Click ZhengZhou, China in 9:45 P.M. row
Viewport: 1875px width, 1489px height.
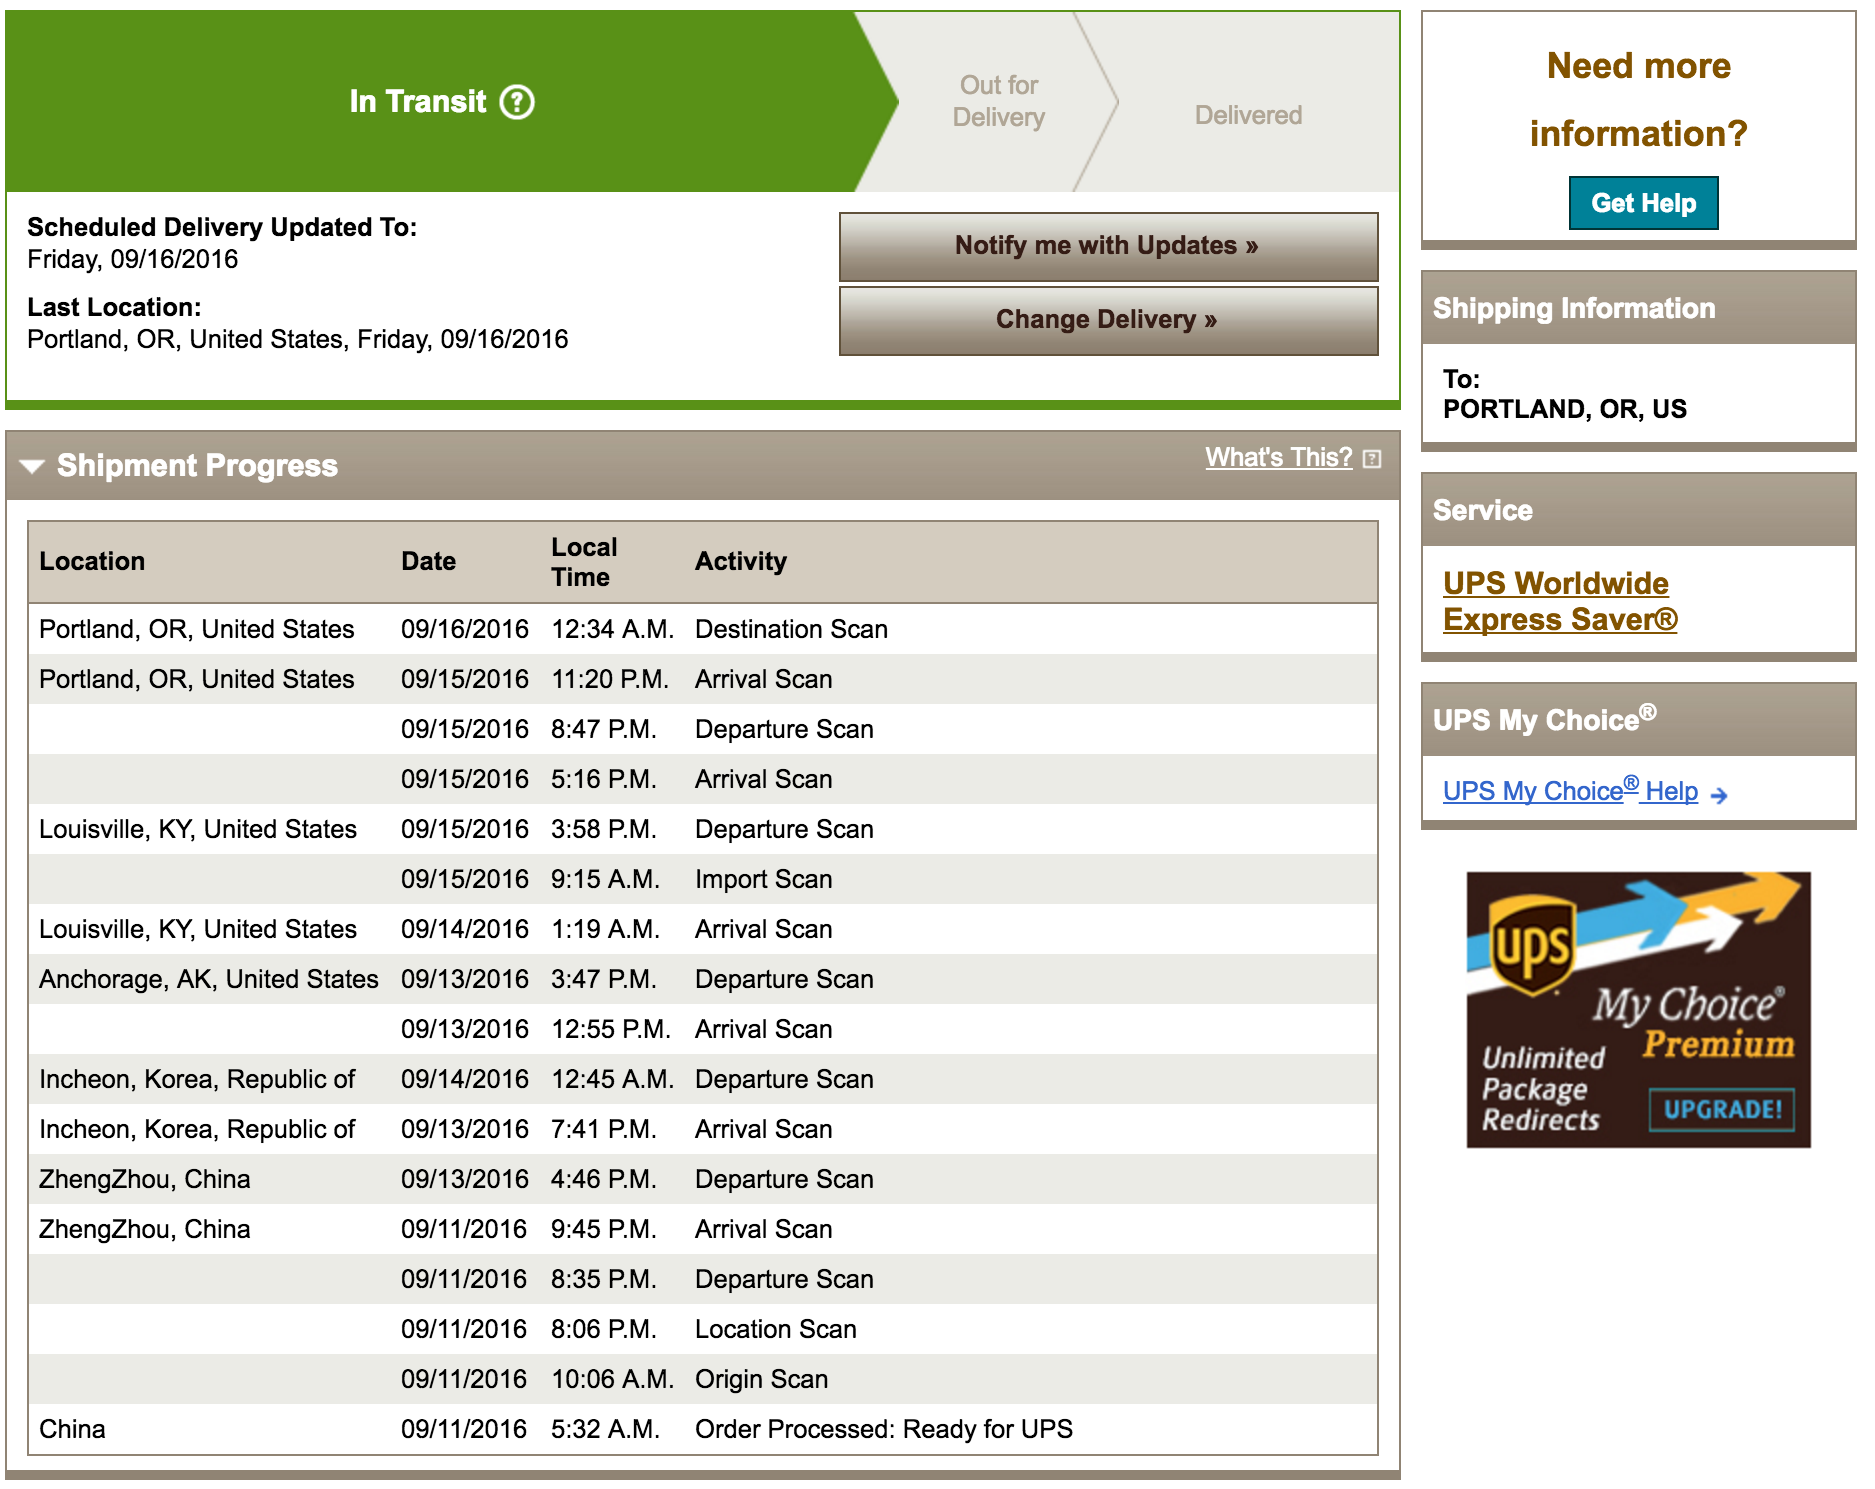[145, 1229]
